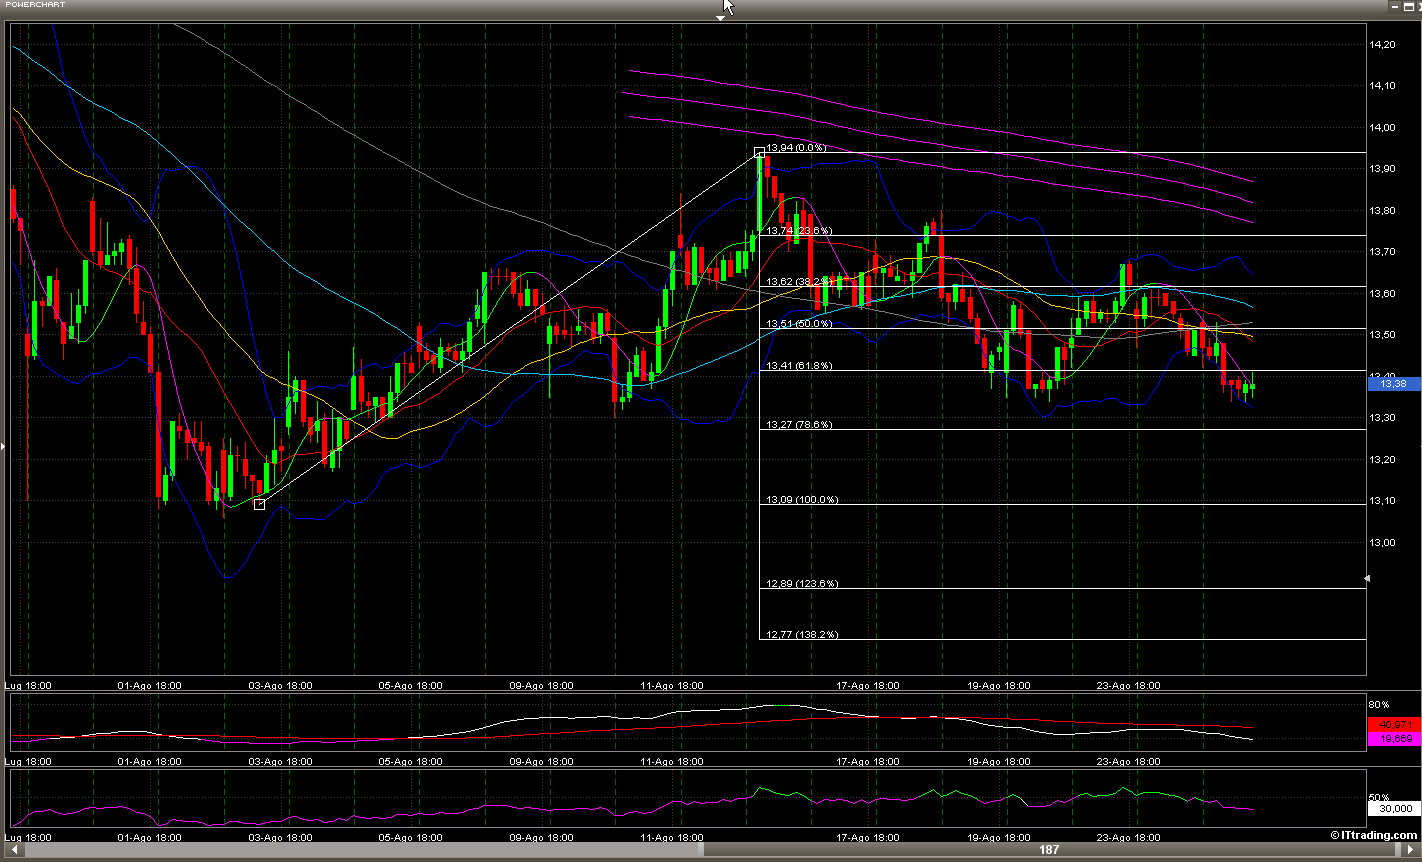Click the magenta indicator value tag 19,669
This screenshot has width=1422, height=862.
tap(1394, 738)
